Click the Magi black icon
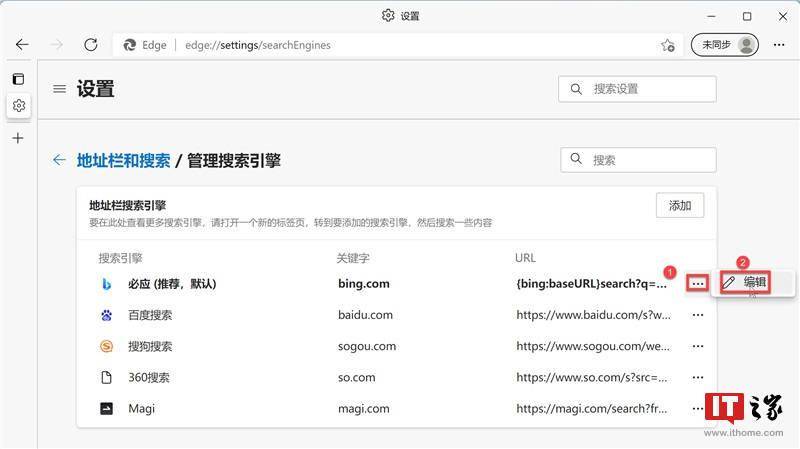The width and height of the screenshot is (800, 449). 106,409
